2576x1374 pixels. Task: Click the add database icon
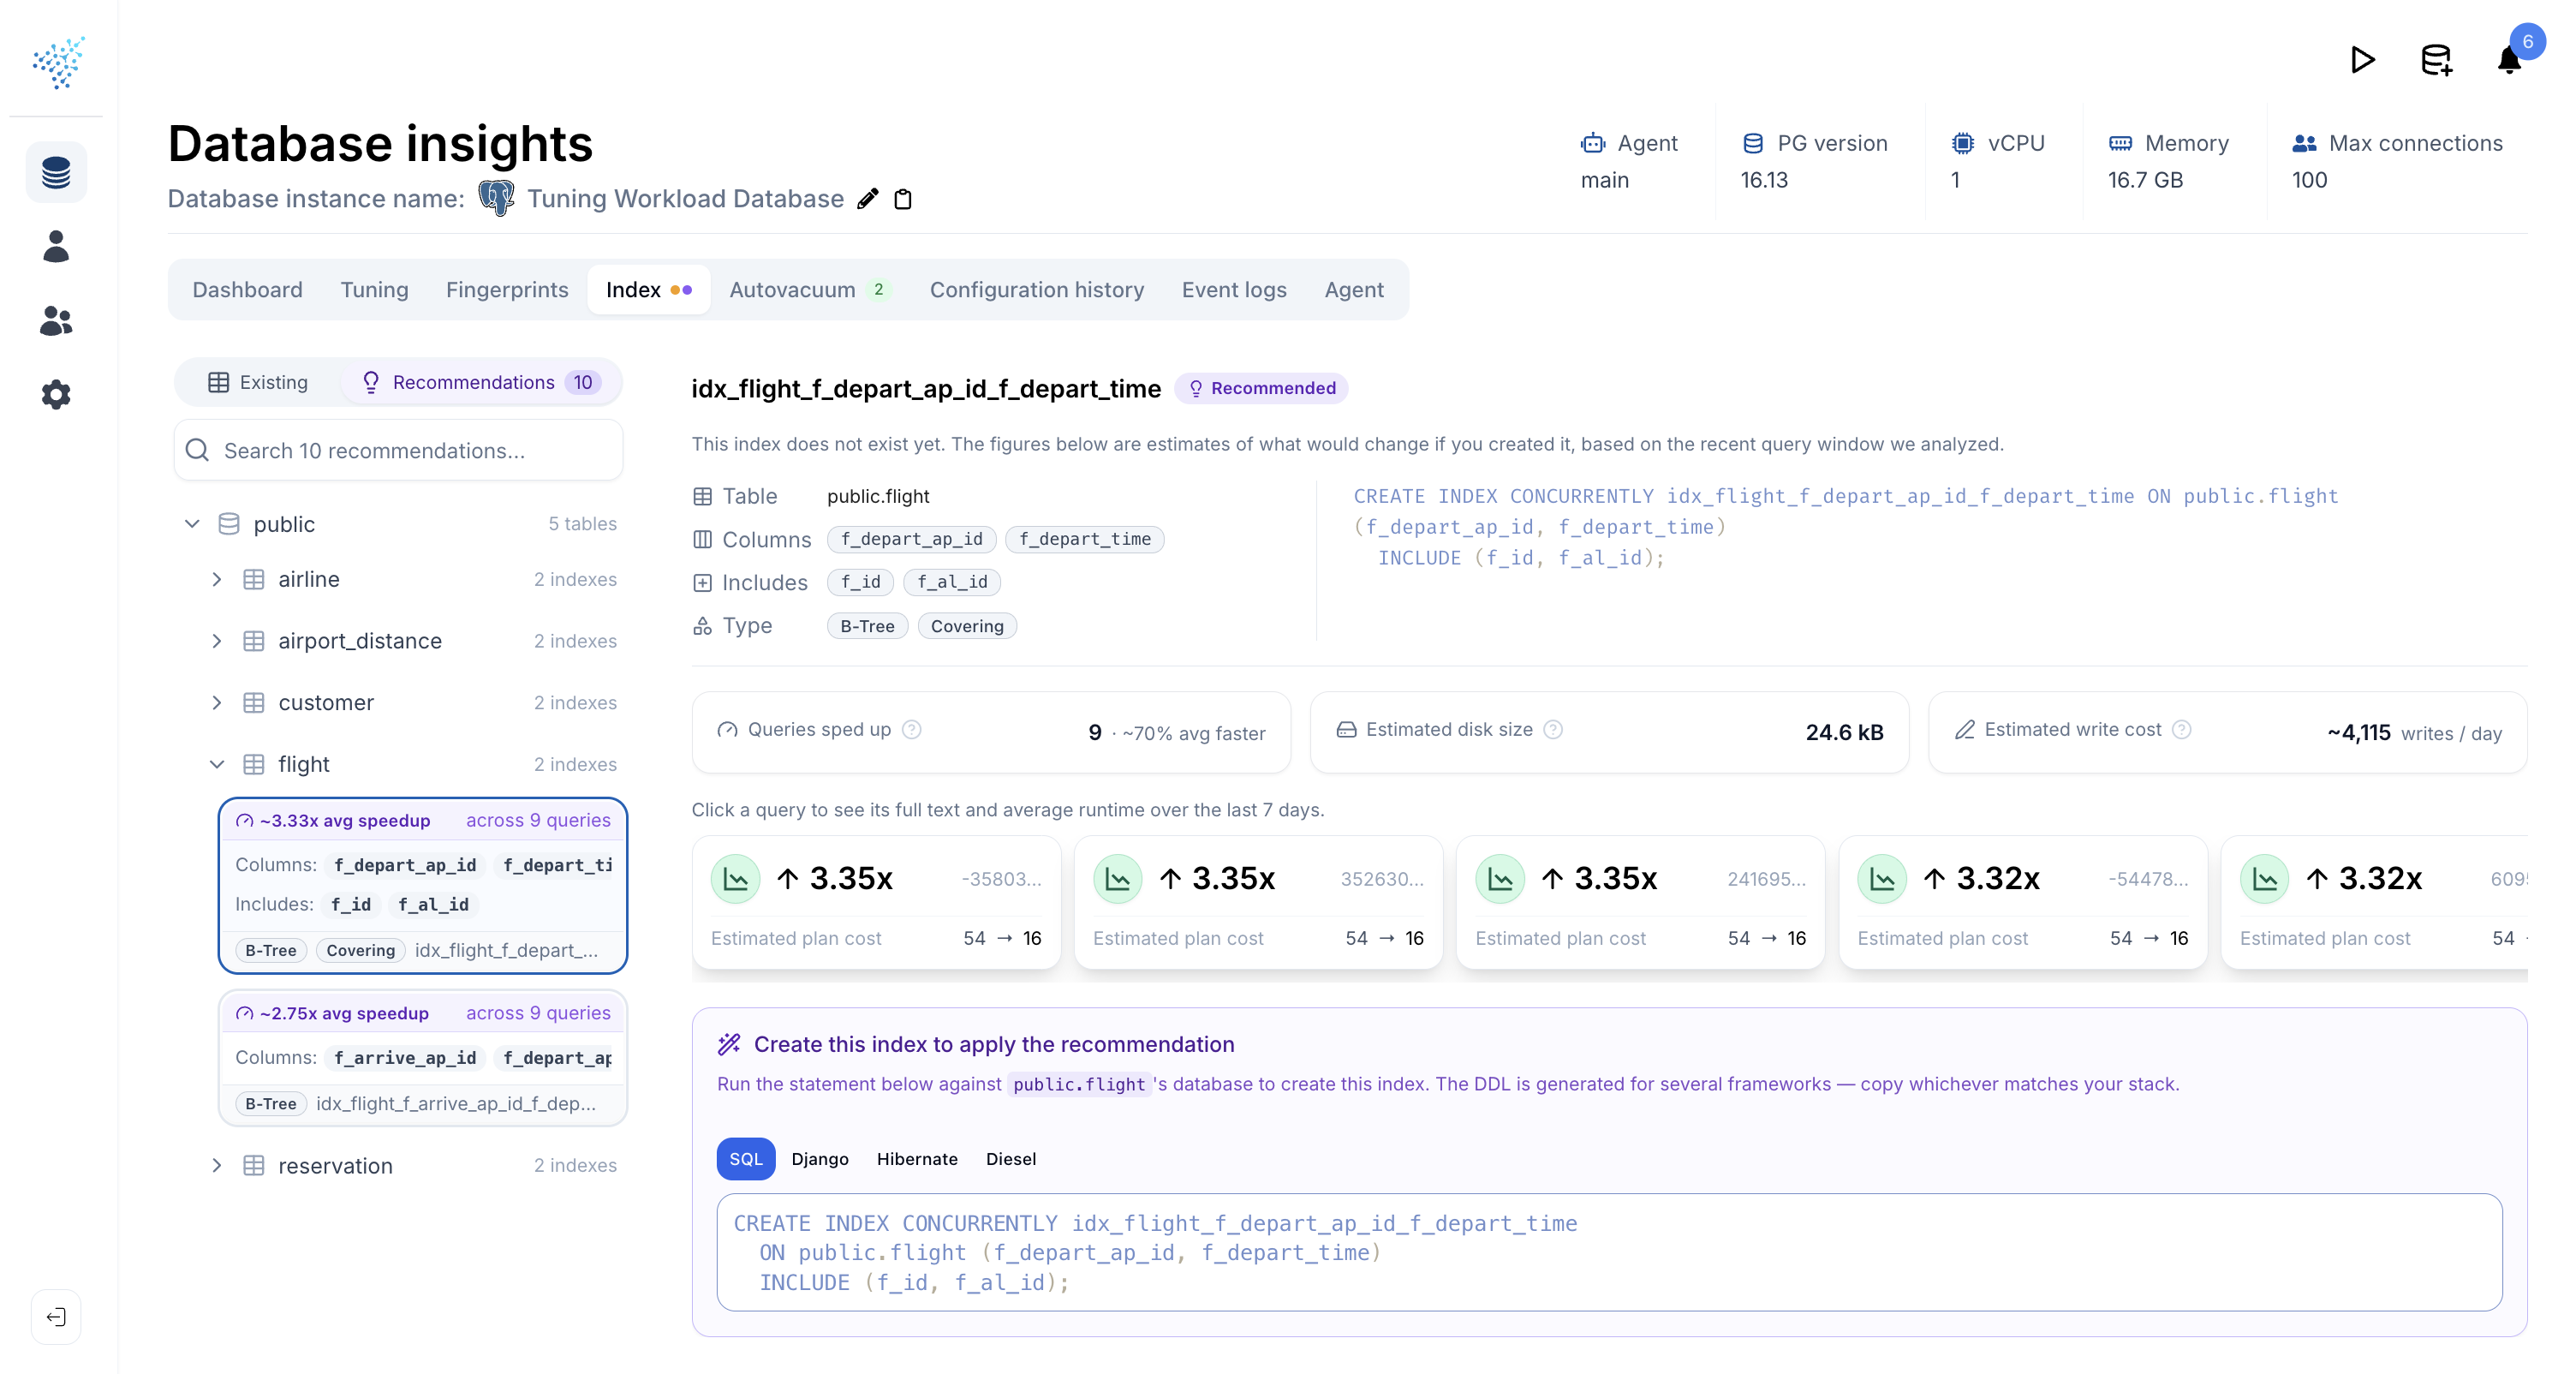coord(2436,60)
